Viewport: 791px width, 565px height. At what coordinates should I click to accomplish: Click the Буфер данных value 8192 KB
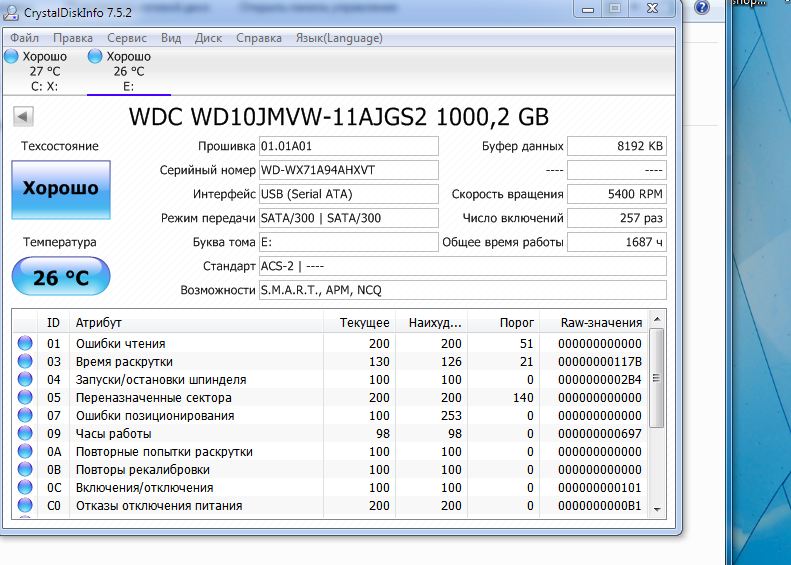click(617, 146)
